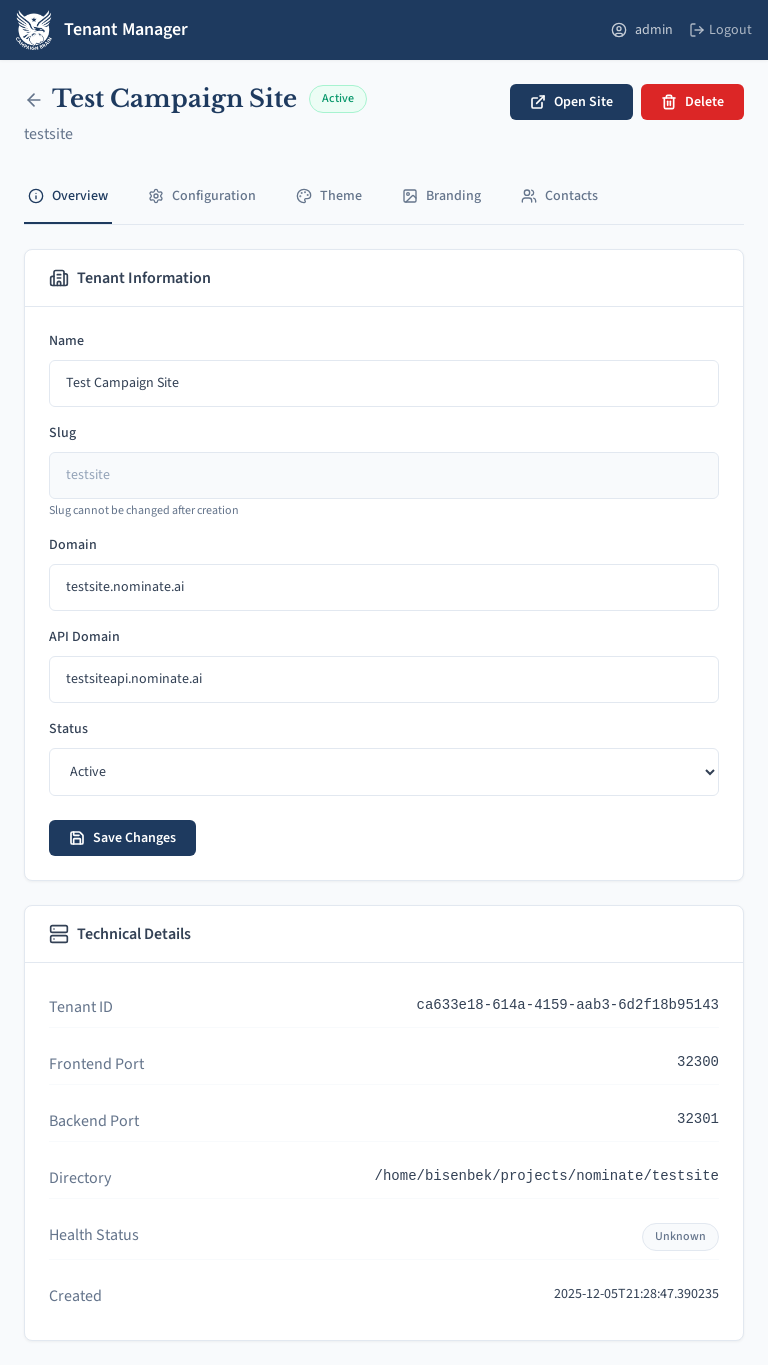
Task: Click the Technical Details server icon
Action: point(59,934)
